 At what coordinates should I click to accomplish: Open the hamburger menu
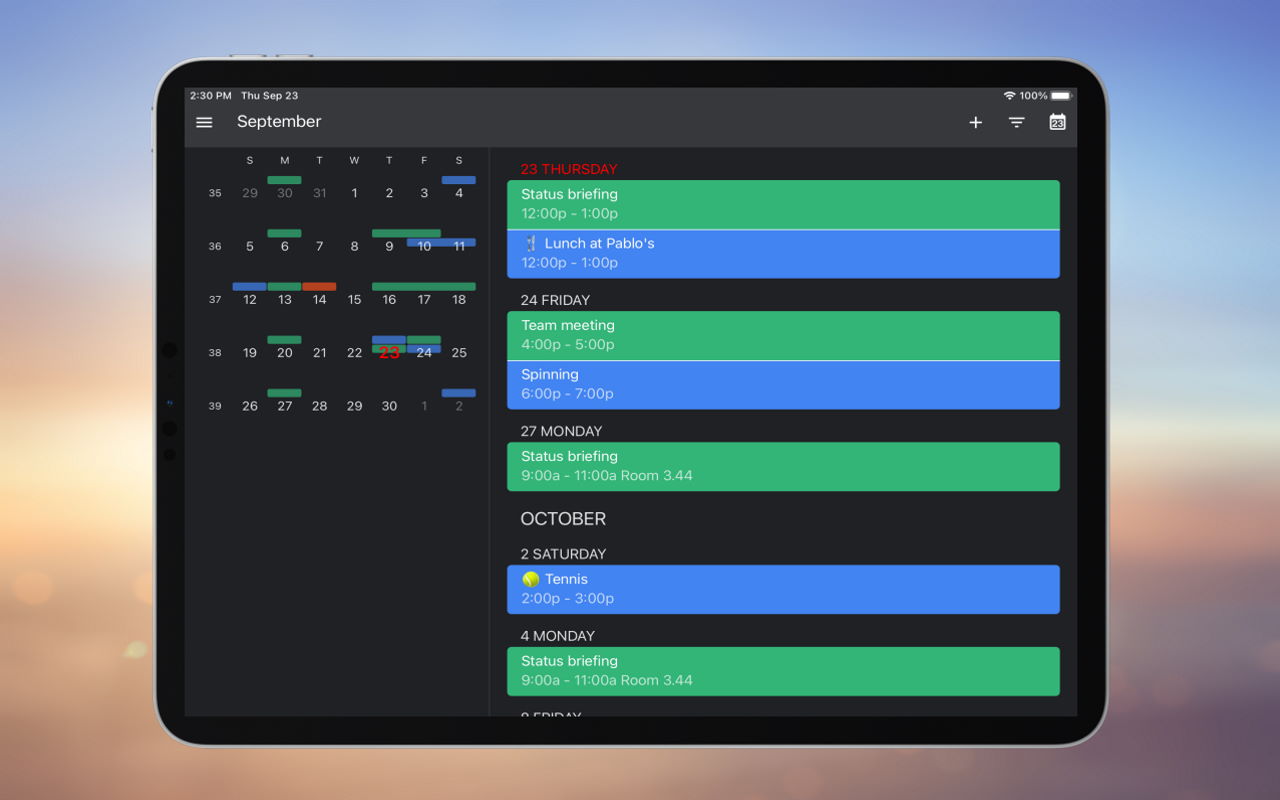[204, 122]
